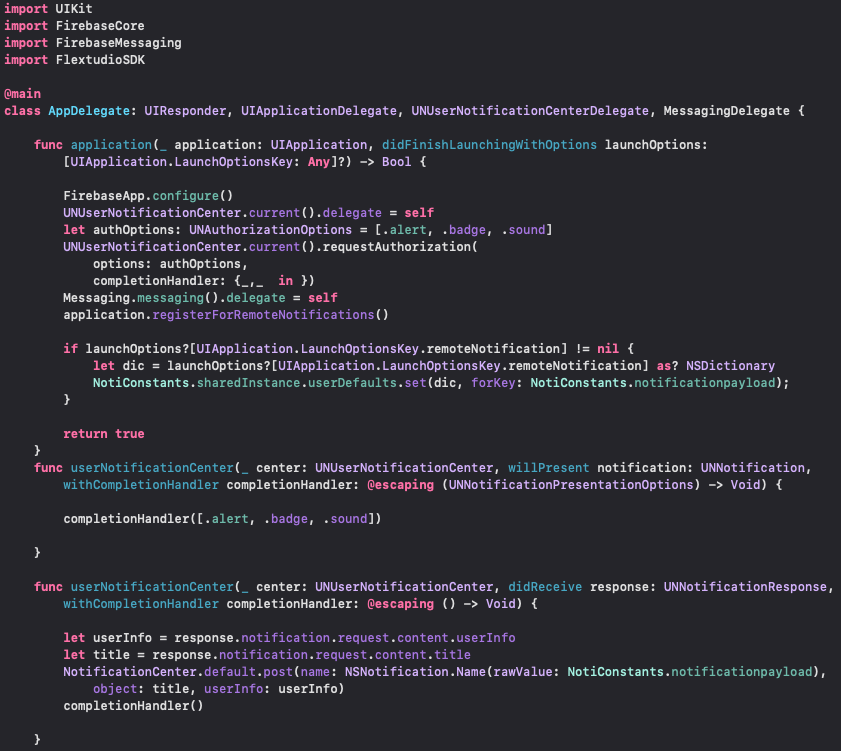Click 'FirebaseApp' before configure()

point(104,196)
